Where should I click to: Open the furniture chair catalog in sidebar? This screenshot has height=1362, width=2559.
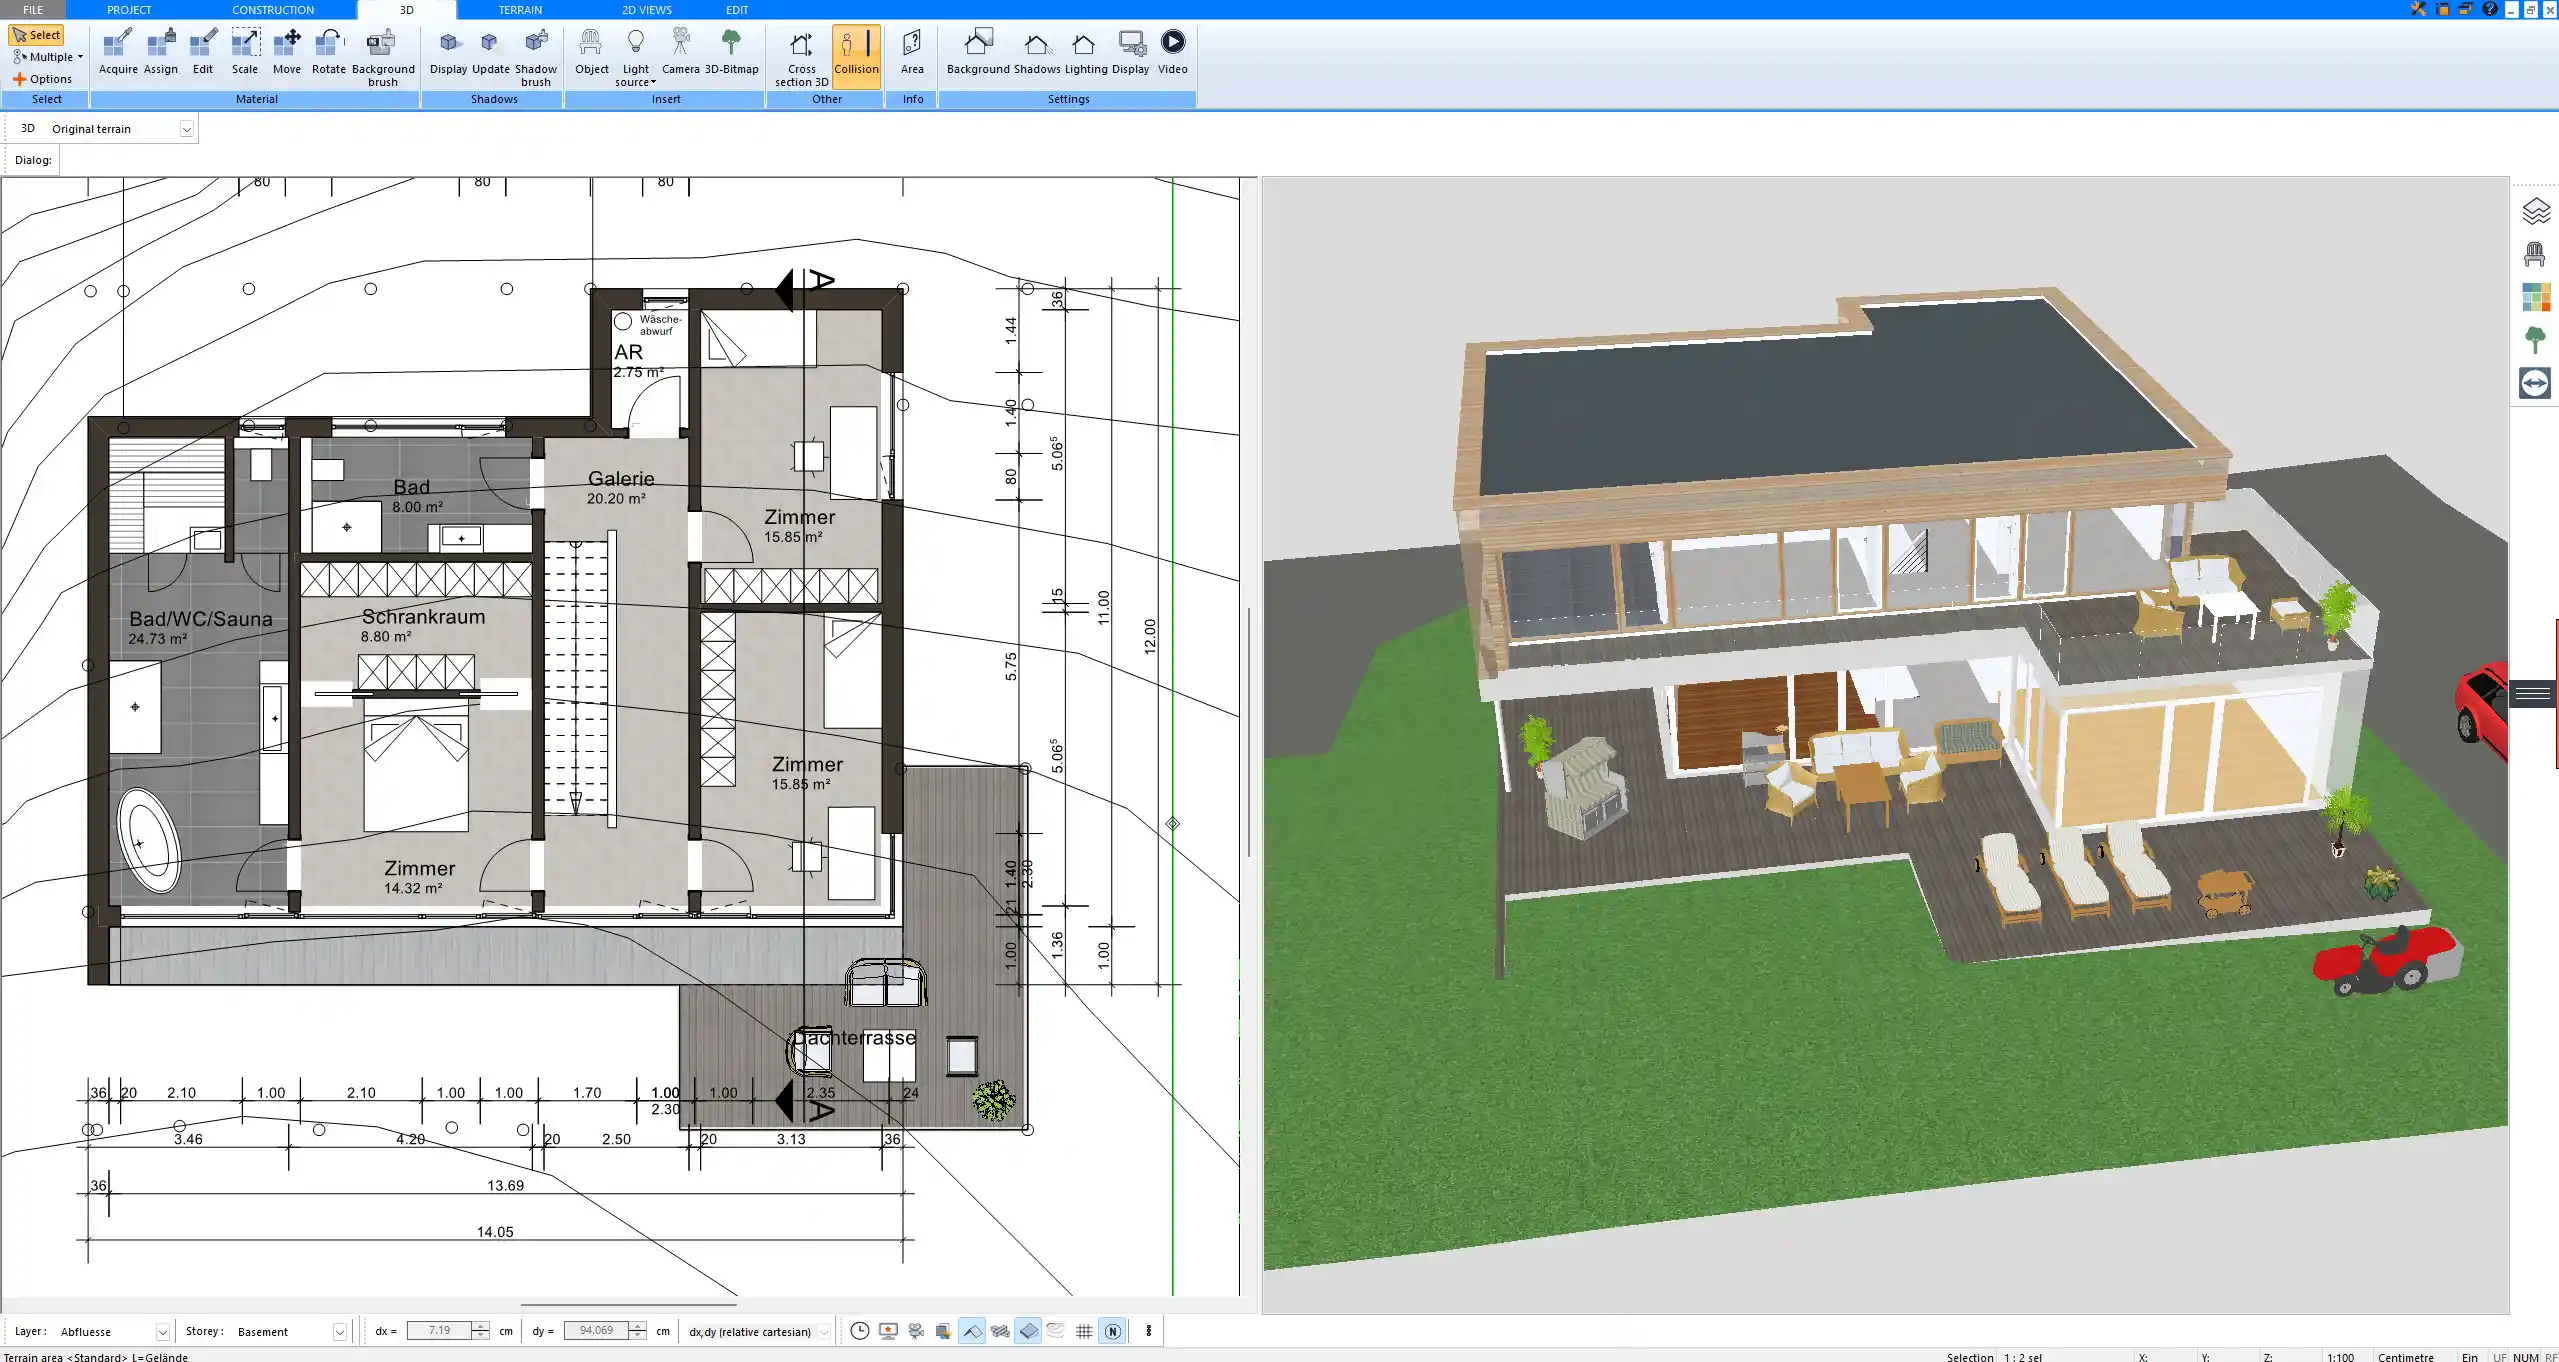click(x=2535, y=254)
